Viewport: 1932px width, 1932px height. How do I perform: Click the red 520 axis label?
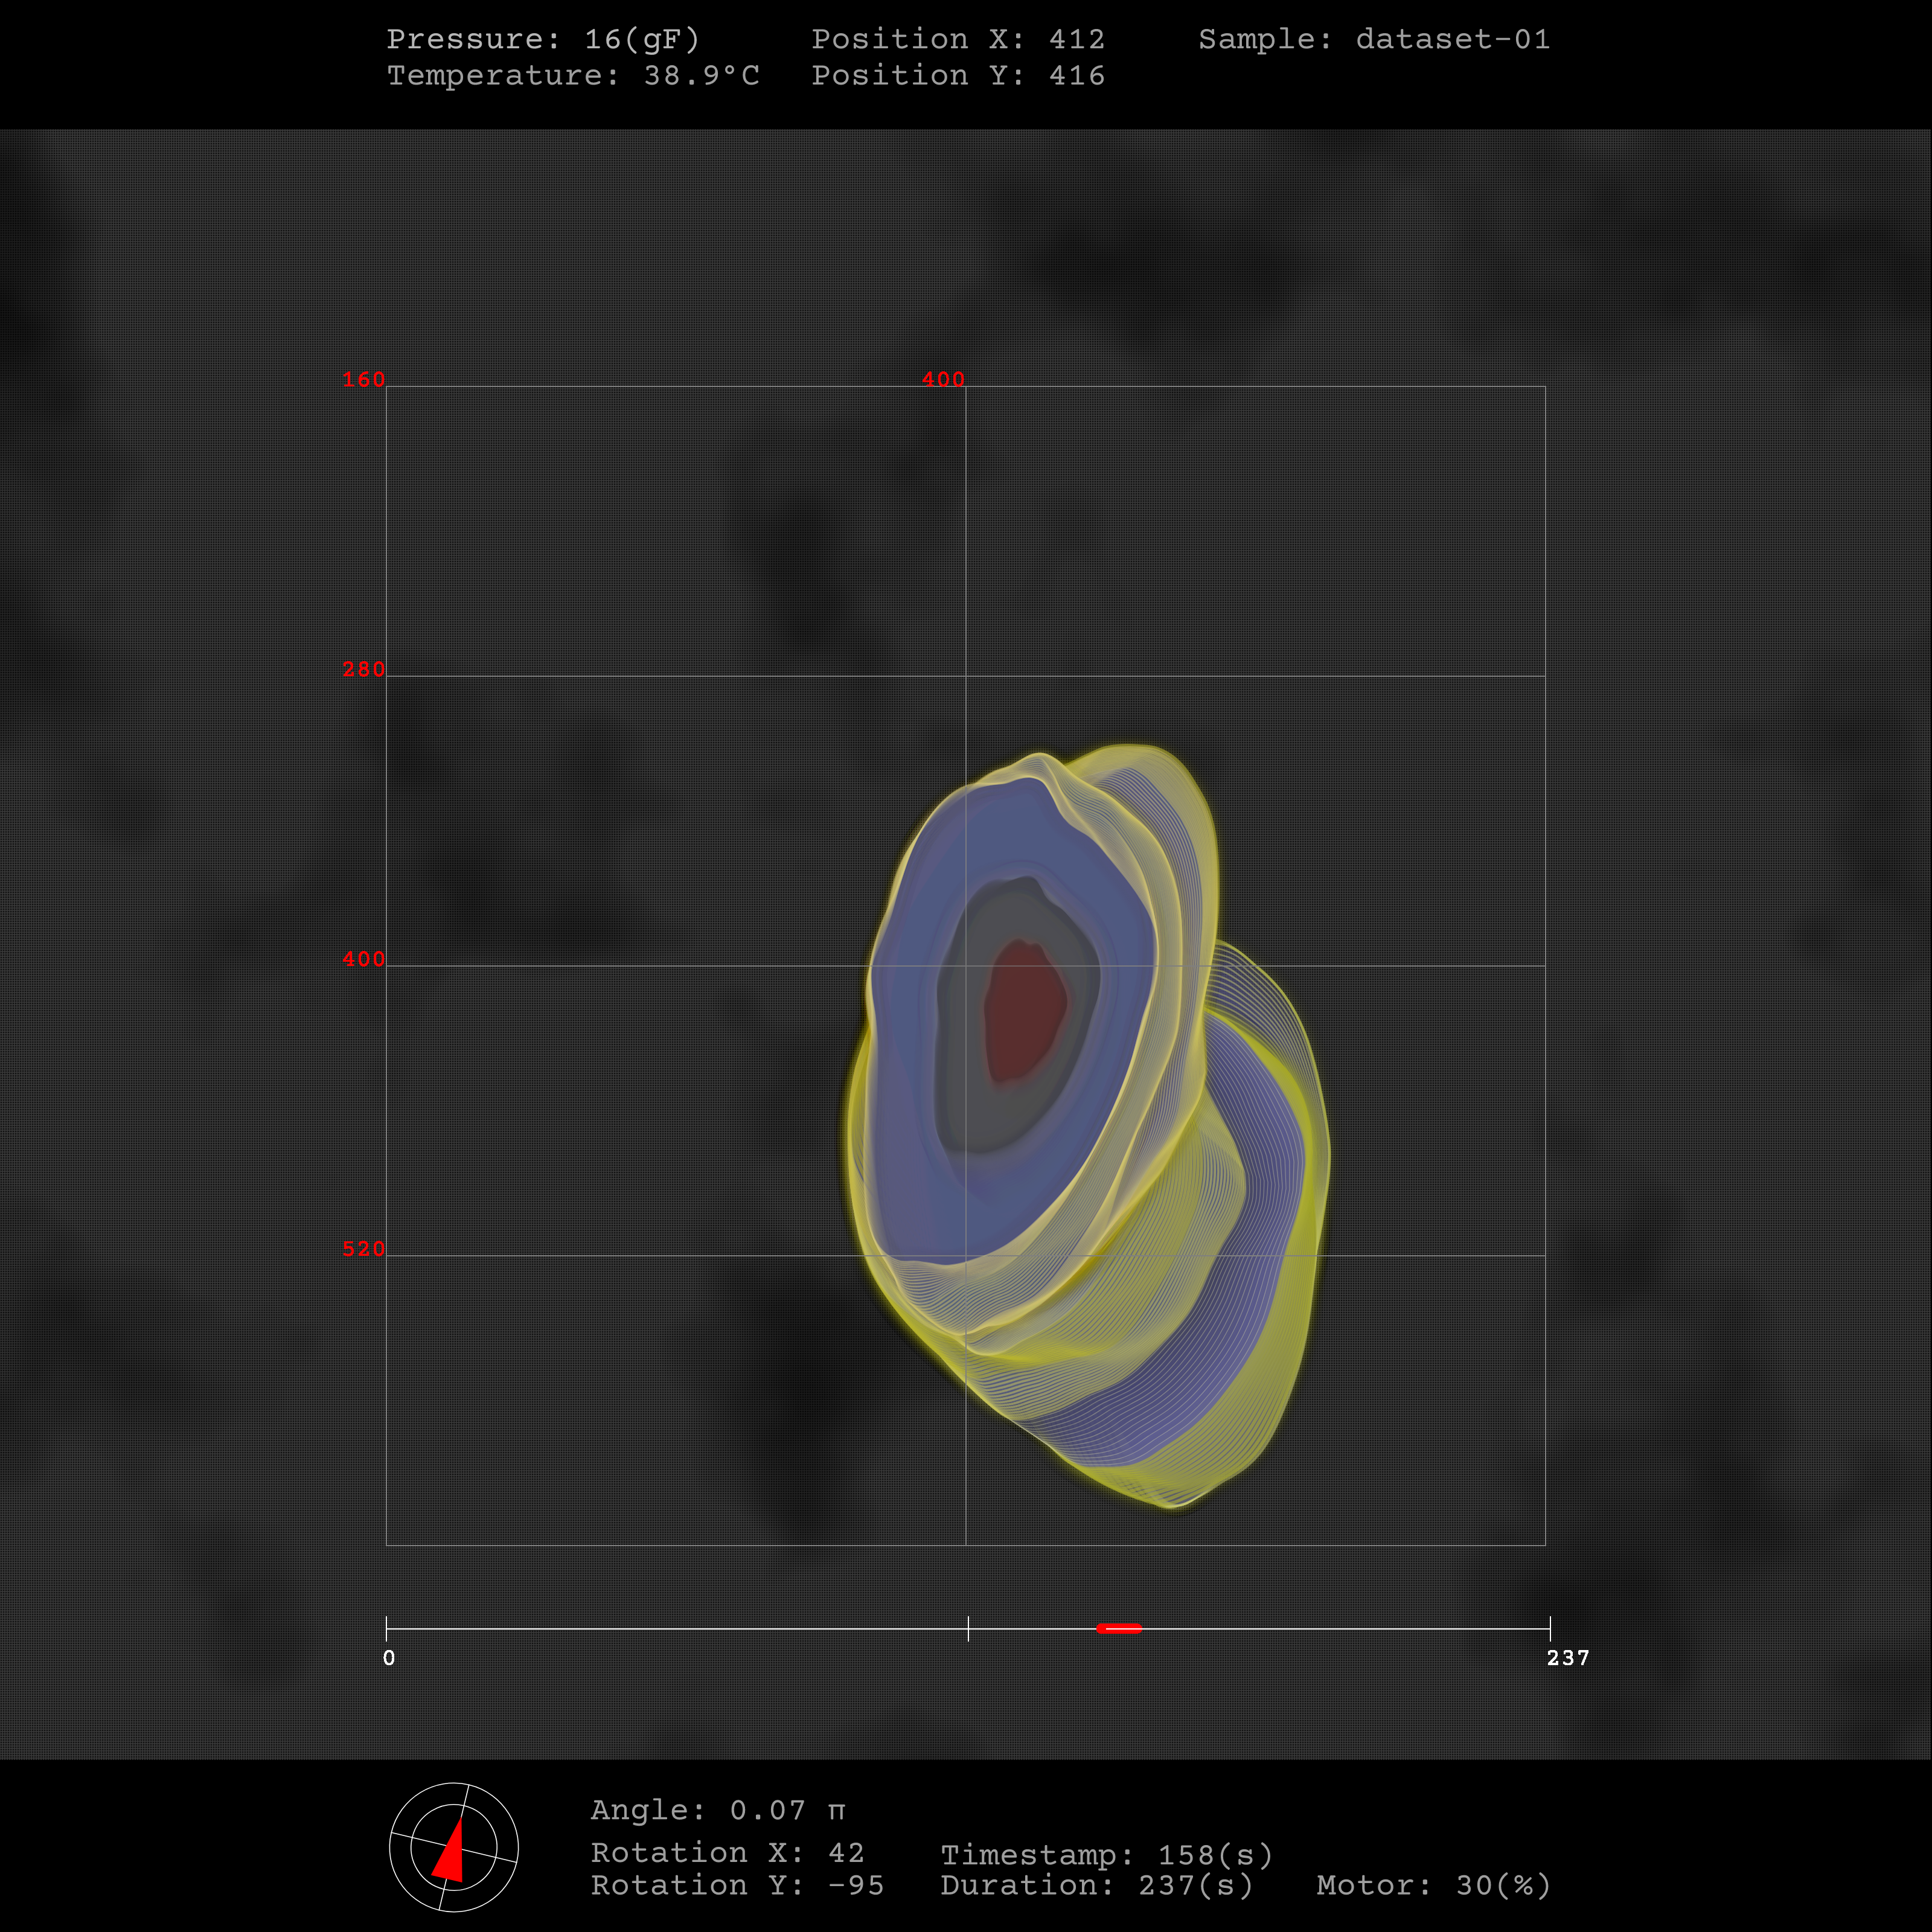point(363,1249)
